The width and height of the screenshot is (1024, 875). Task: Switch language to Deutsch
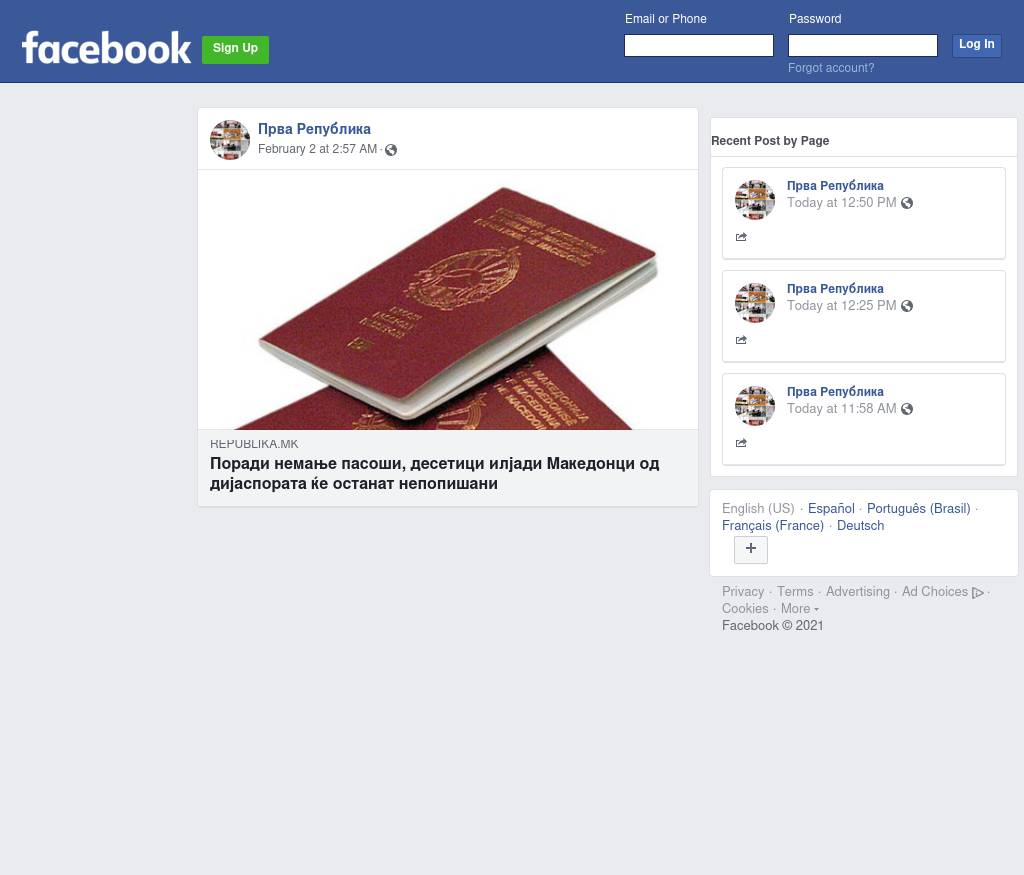click(x=860, y=526)
